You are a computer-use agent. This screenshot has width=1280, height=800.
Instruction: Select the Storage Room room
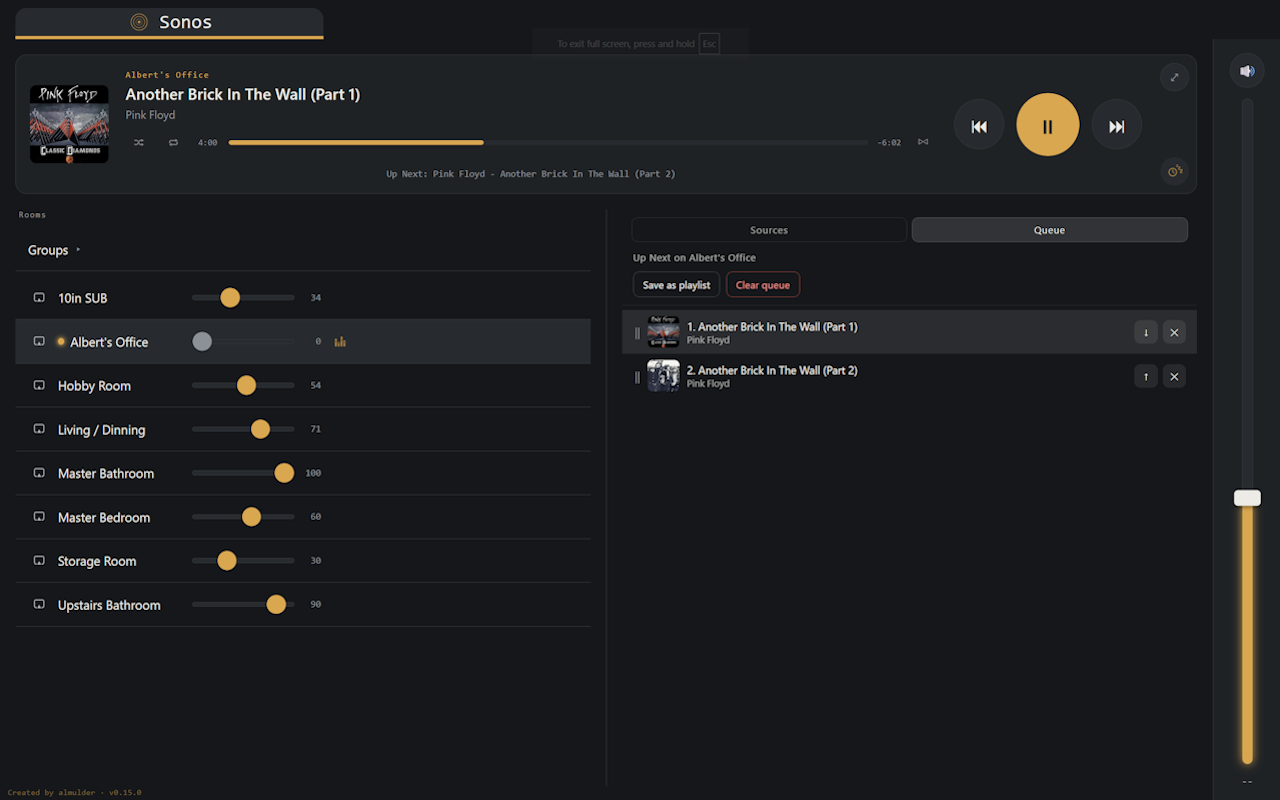(x=97, y=562)
